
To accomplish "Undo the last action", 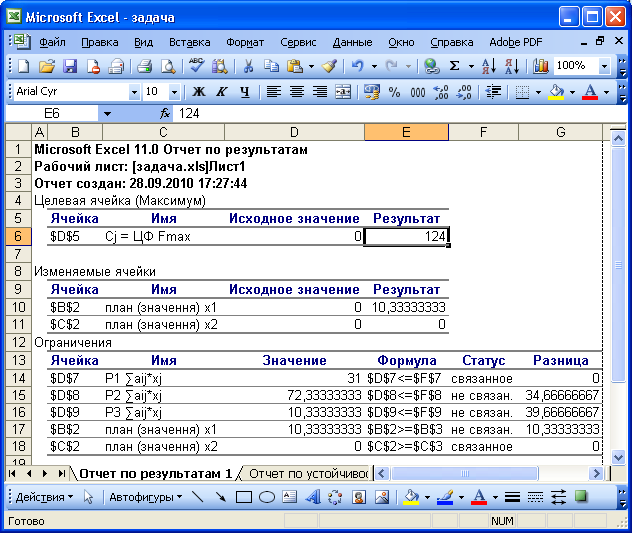I will (x=358, y=66).
